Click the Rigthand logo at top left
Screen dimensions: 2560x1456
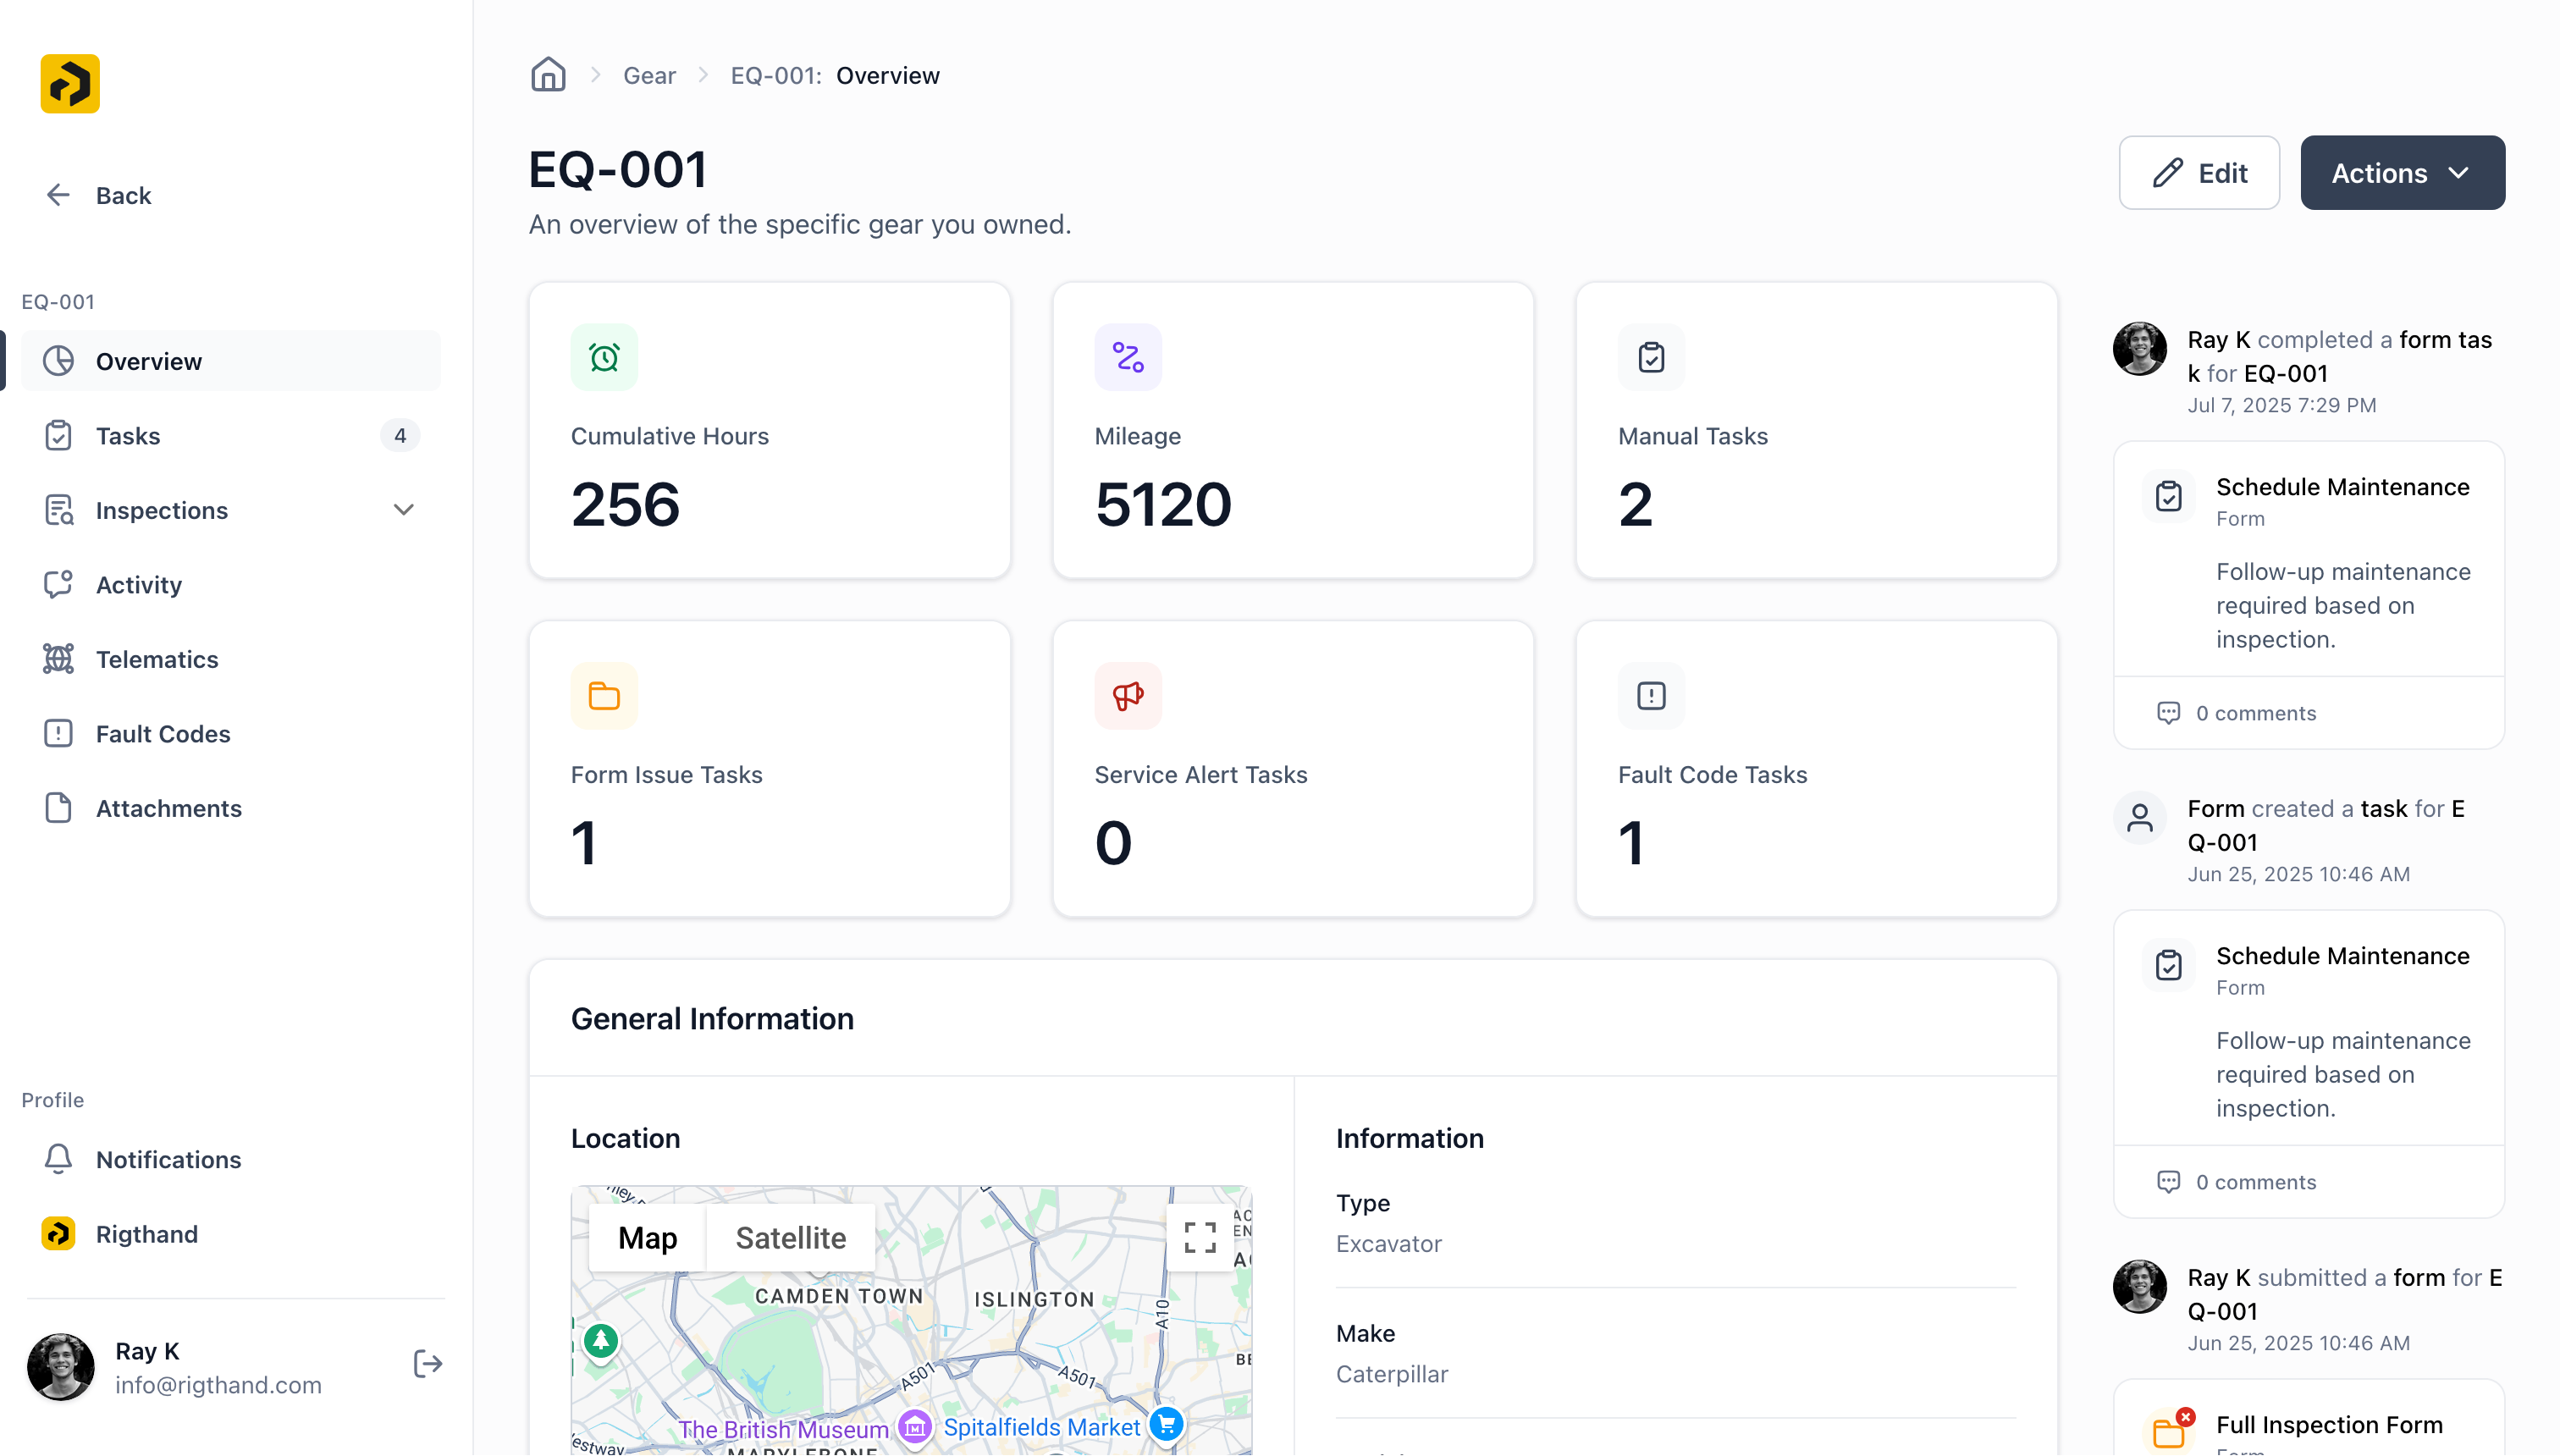(x=70, y=84)
